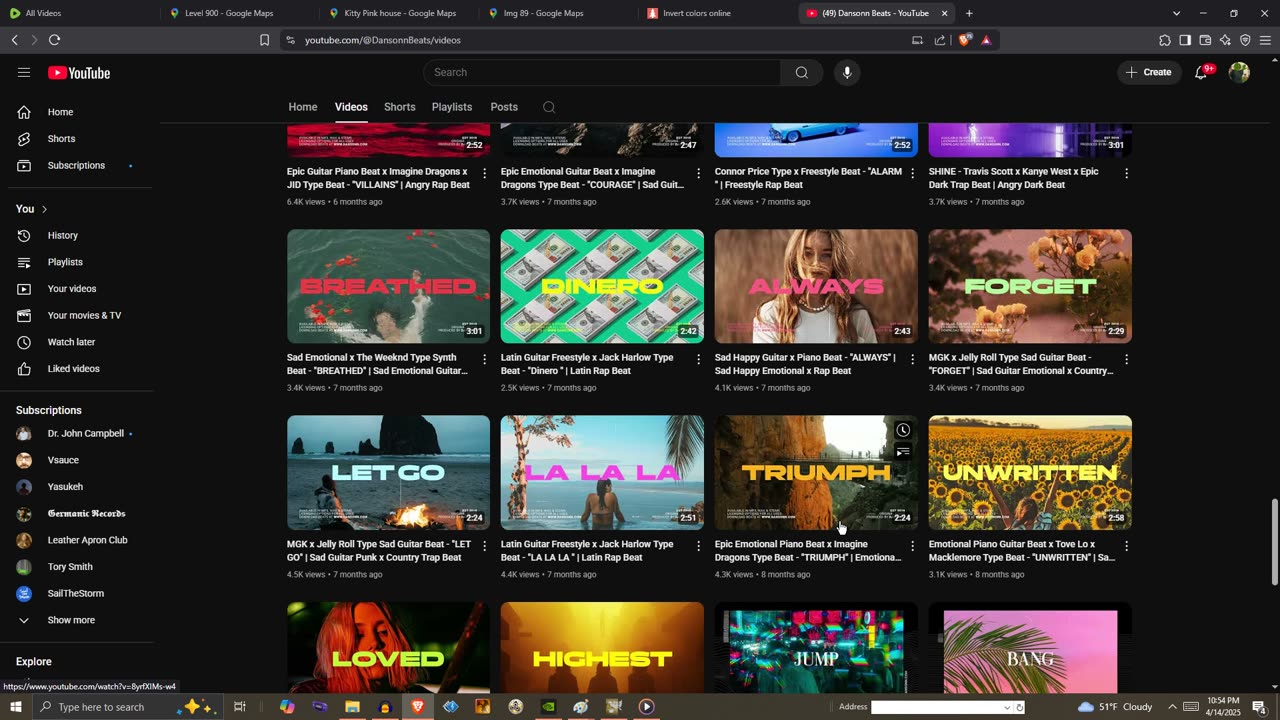
Task: Switch to the Shorts channel tab
Action: (399, 107)
